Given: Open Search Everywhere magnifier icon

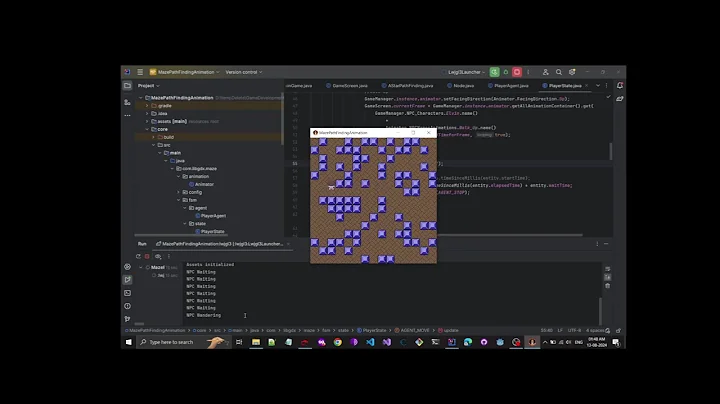Looking at the screenshot, I should (x=559, y=72).
